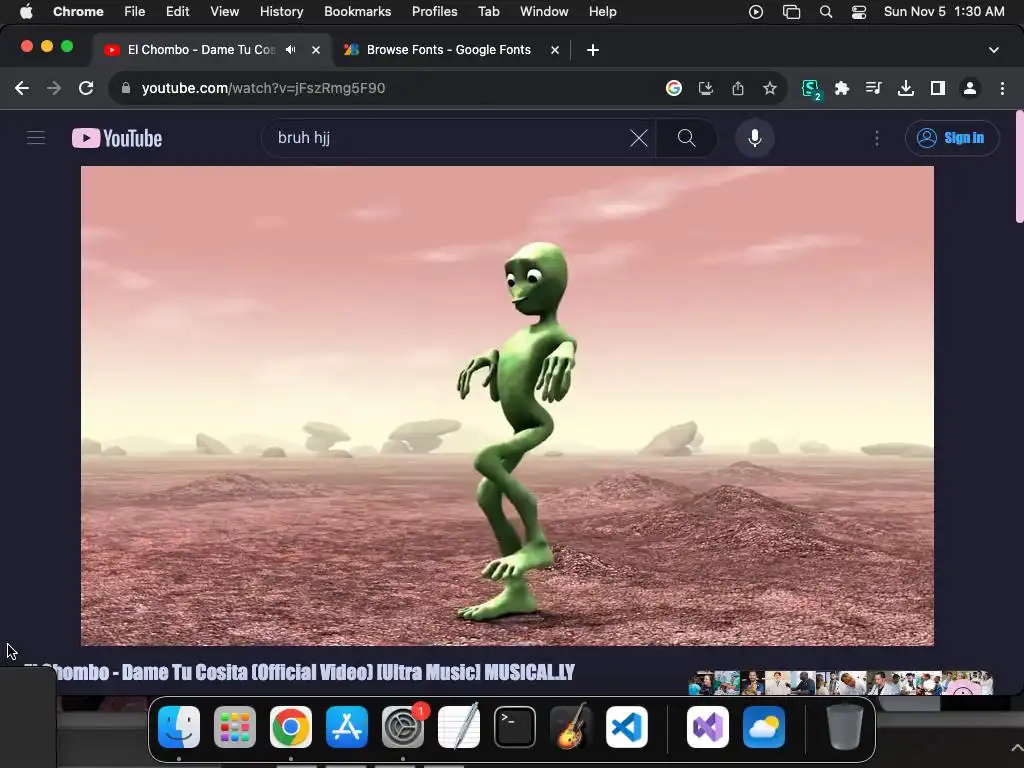Click the lock icon in address bar
Screen dimensions: 1024x768
(126, 88)
